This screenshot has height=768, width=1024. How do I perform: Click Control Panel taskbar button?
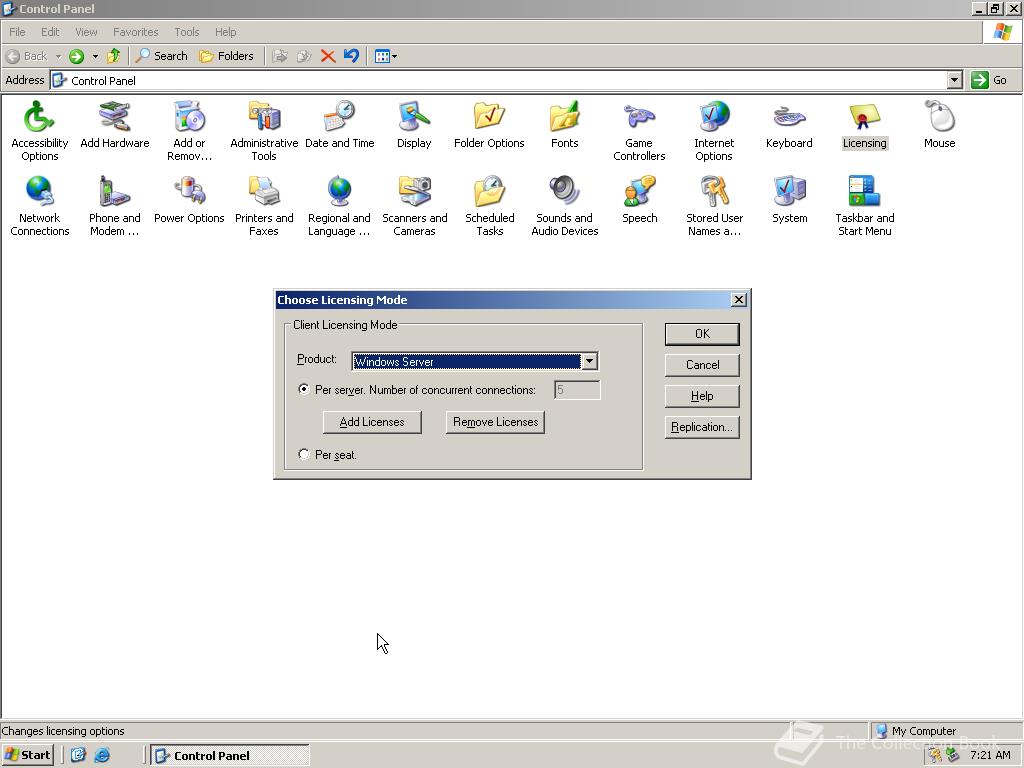click(x=230, y=756)
